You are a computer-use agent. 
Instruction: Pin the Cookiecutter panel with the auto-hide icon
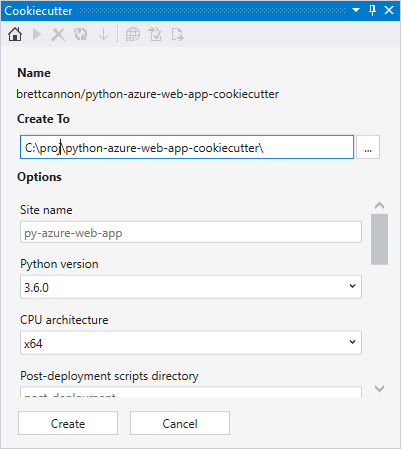(x=373, y=10)
